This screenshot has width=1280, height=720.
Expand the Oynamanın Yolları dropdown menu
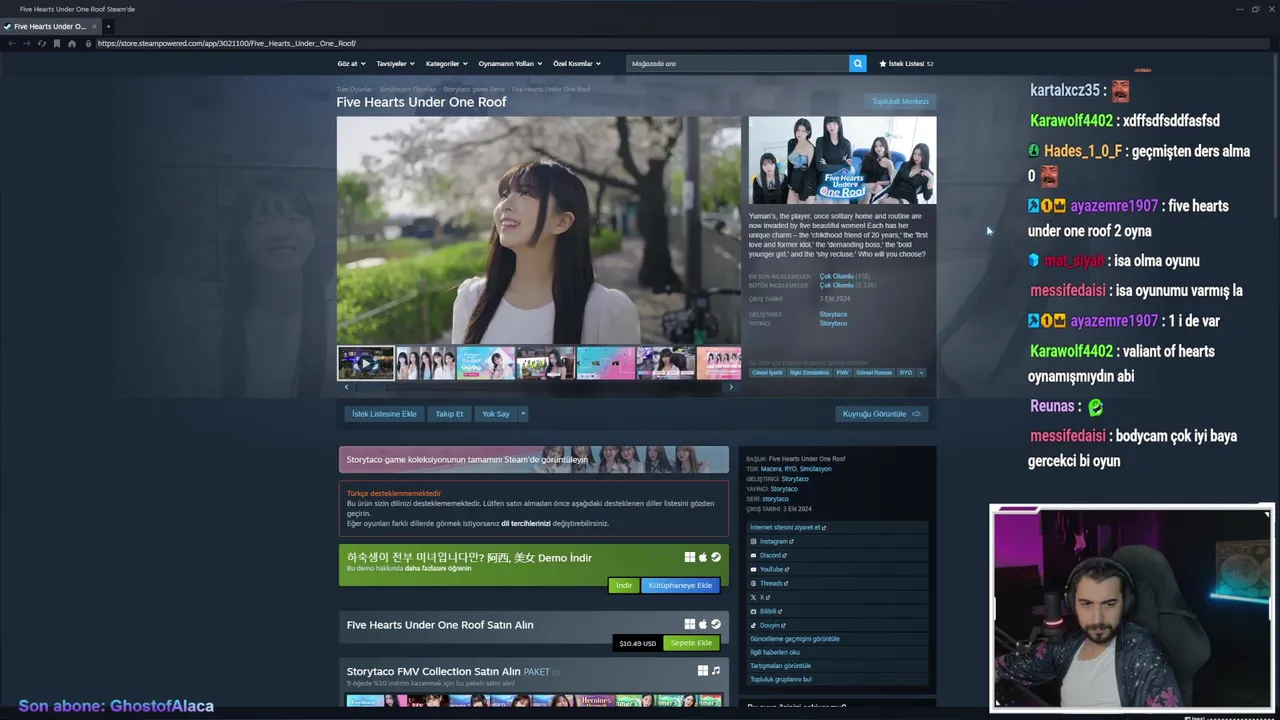pos(510,63)
